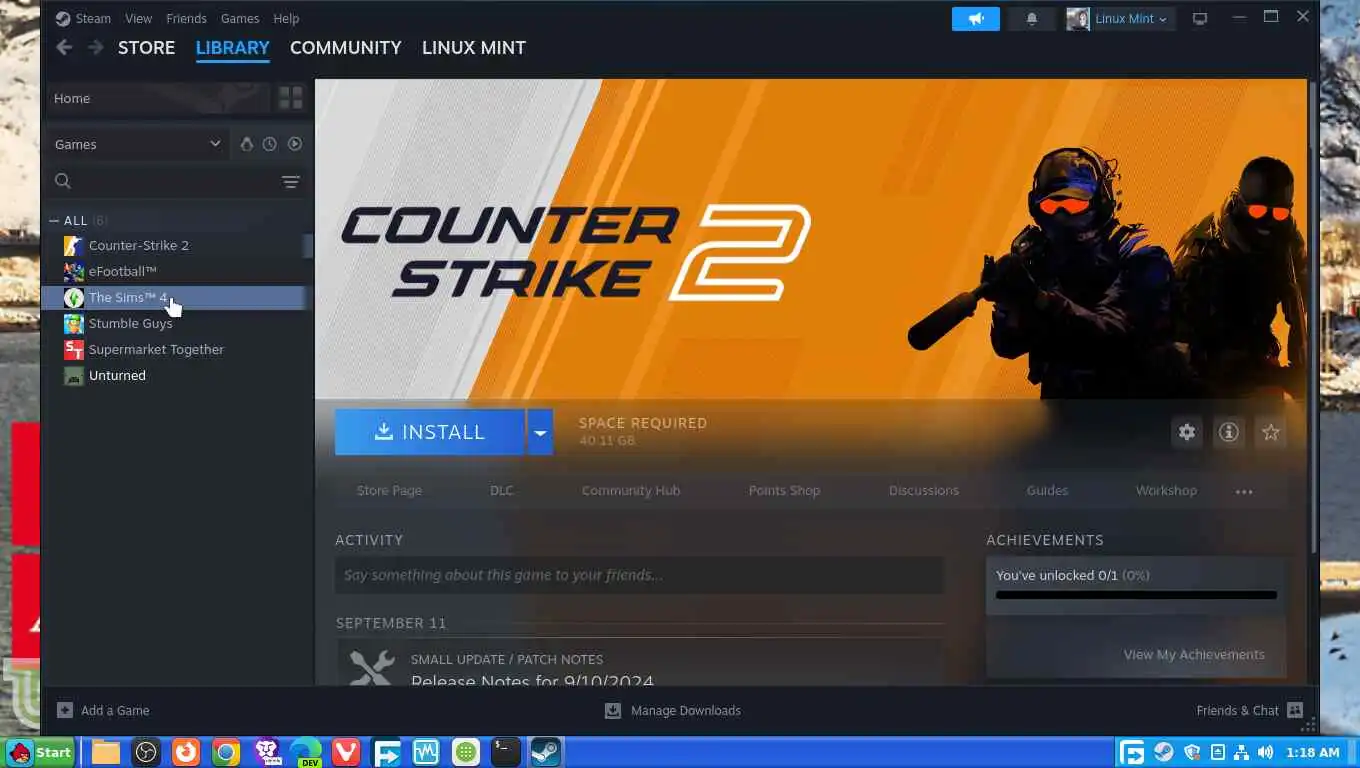Toggle the recent activity clock filter
1360x768 pixels.
(x=270, y=144)
